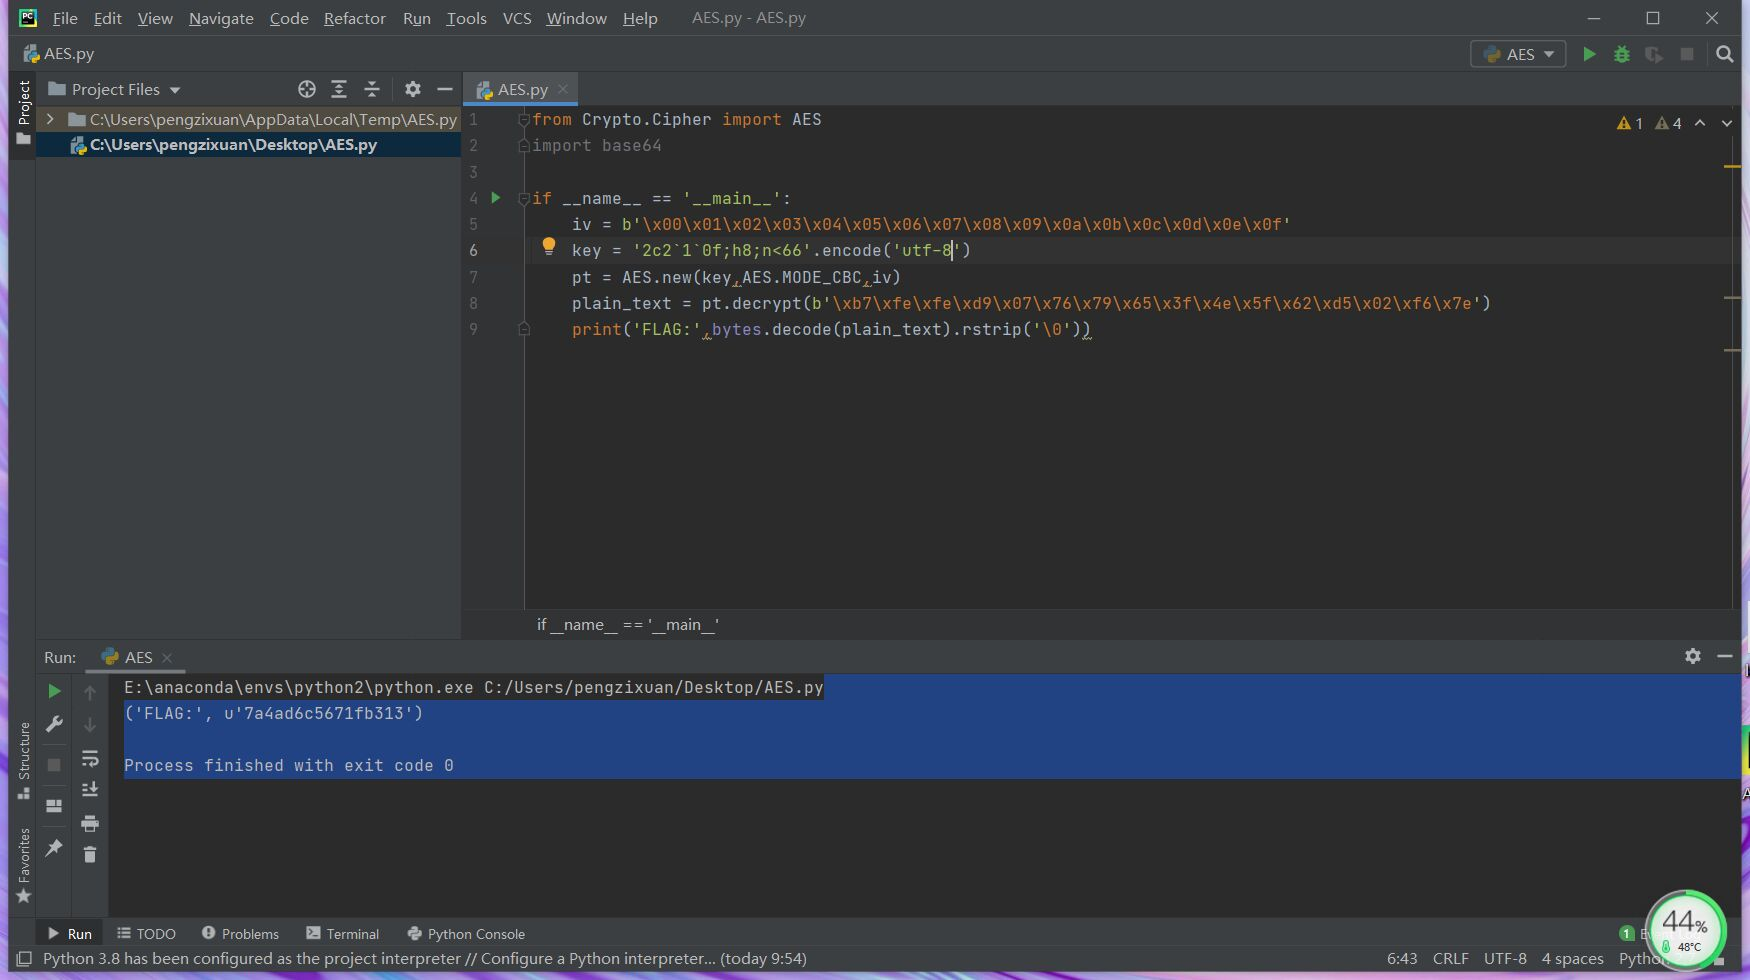Image resolution: width=1750 pixels, height=980 pixels.
Task: Click scroll up the stack trace arrow
Action: (90, 692)
